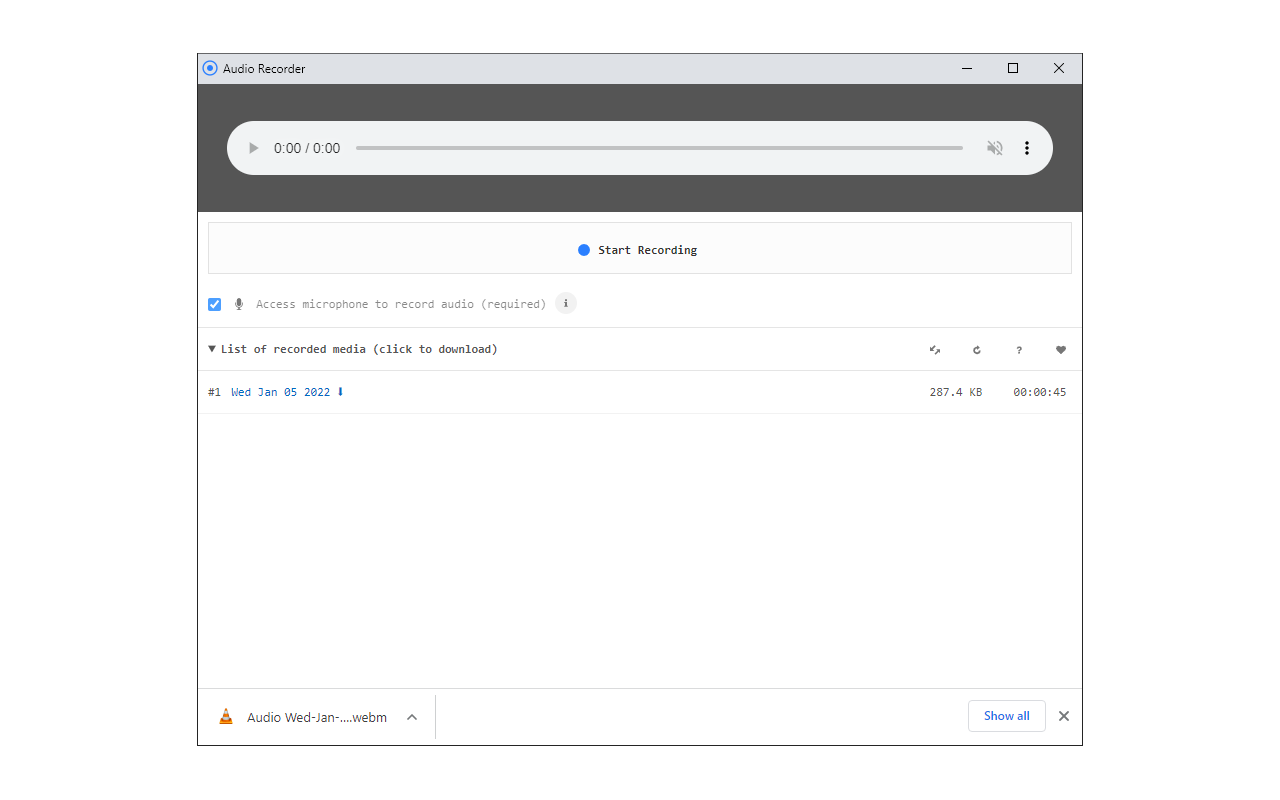Unmute the audio player
1280x800 pixels.
pos(995,147)
